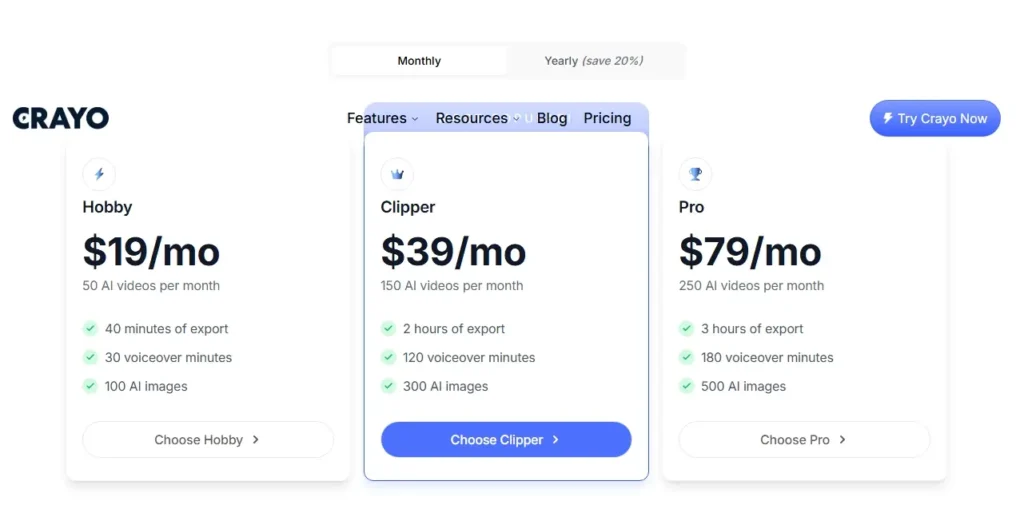
Task: Click the trophy Pro plan icon
Action: pyautogui.click(x=695, y=174)
